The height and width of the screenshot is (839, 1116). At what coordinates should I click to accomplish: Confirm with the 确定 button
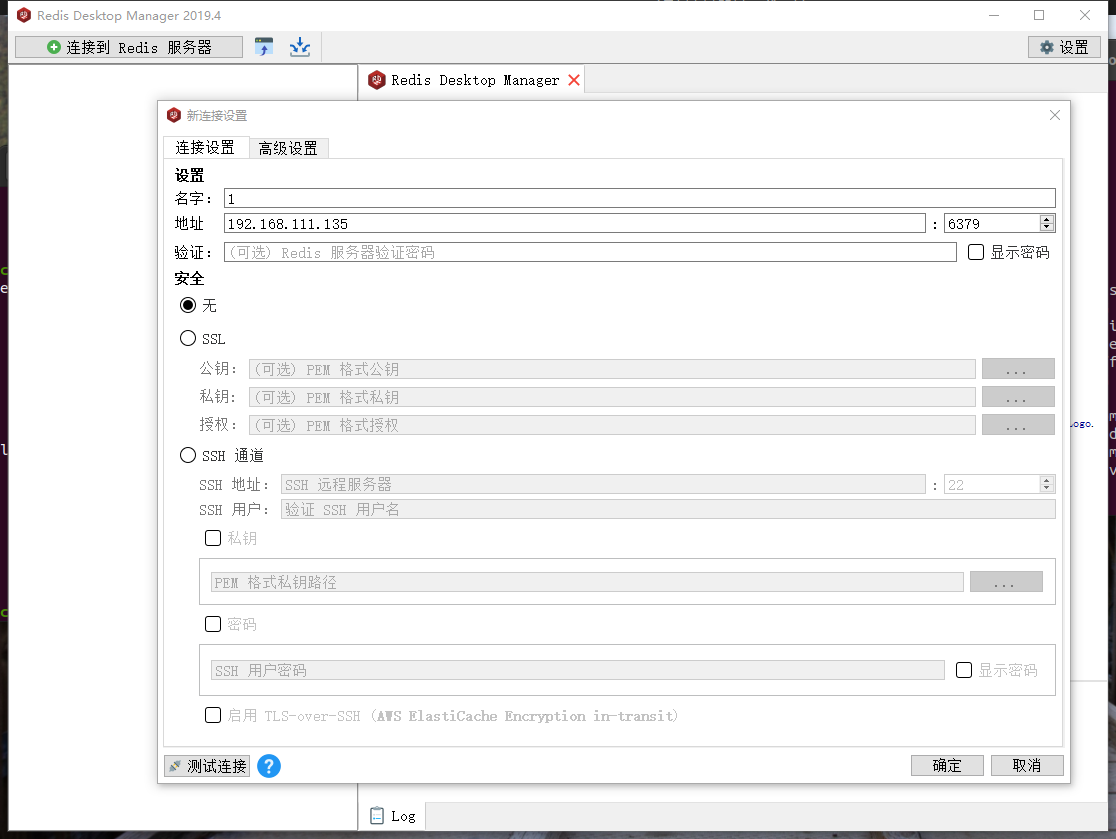[947, 765]
